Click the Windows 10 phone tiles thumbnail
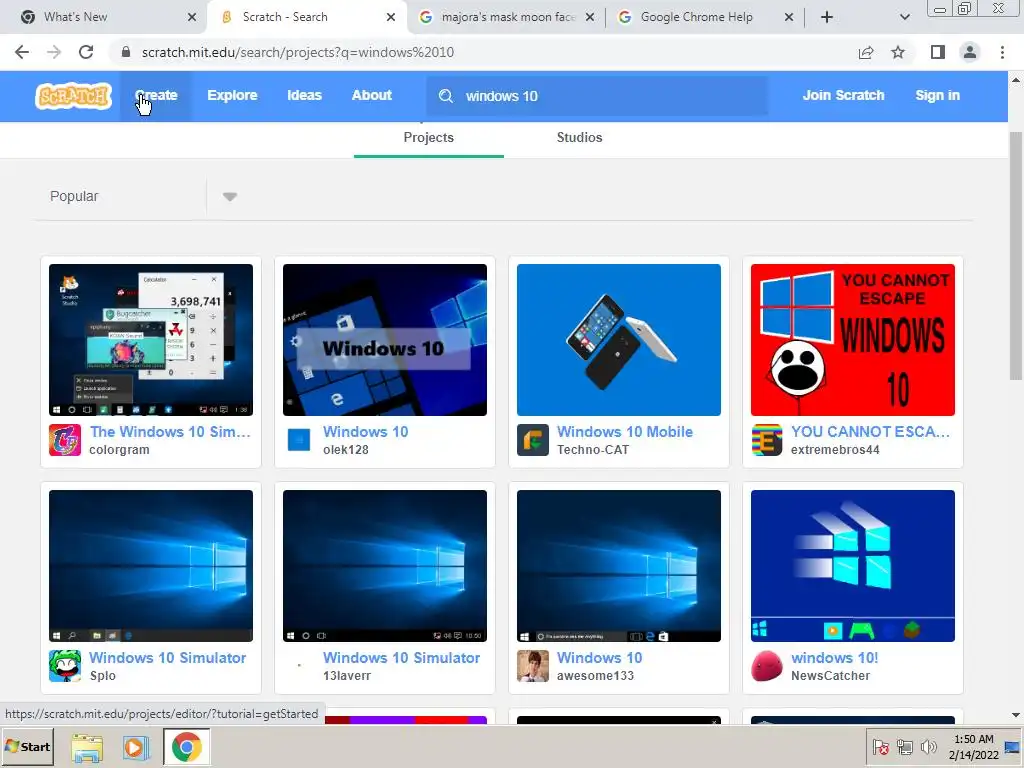This screenshot has height=768, width=1024. click(385, 340)
